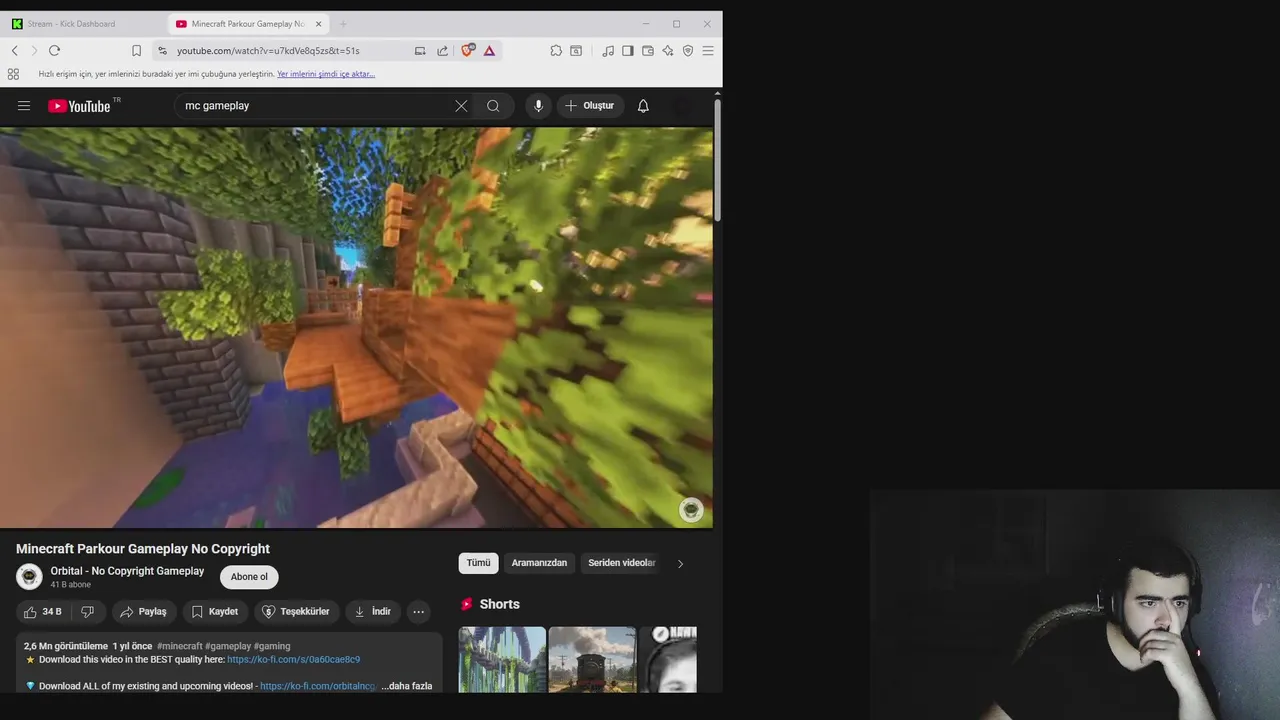Image resolution: width=1280 pixels, height=720 pixels.
Task: Open site settings icon in address bar
Action: (x=162, y=51)
